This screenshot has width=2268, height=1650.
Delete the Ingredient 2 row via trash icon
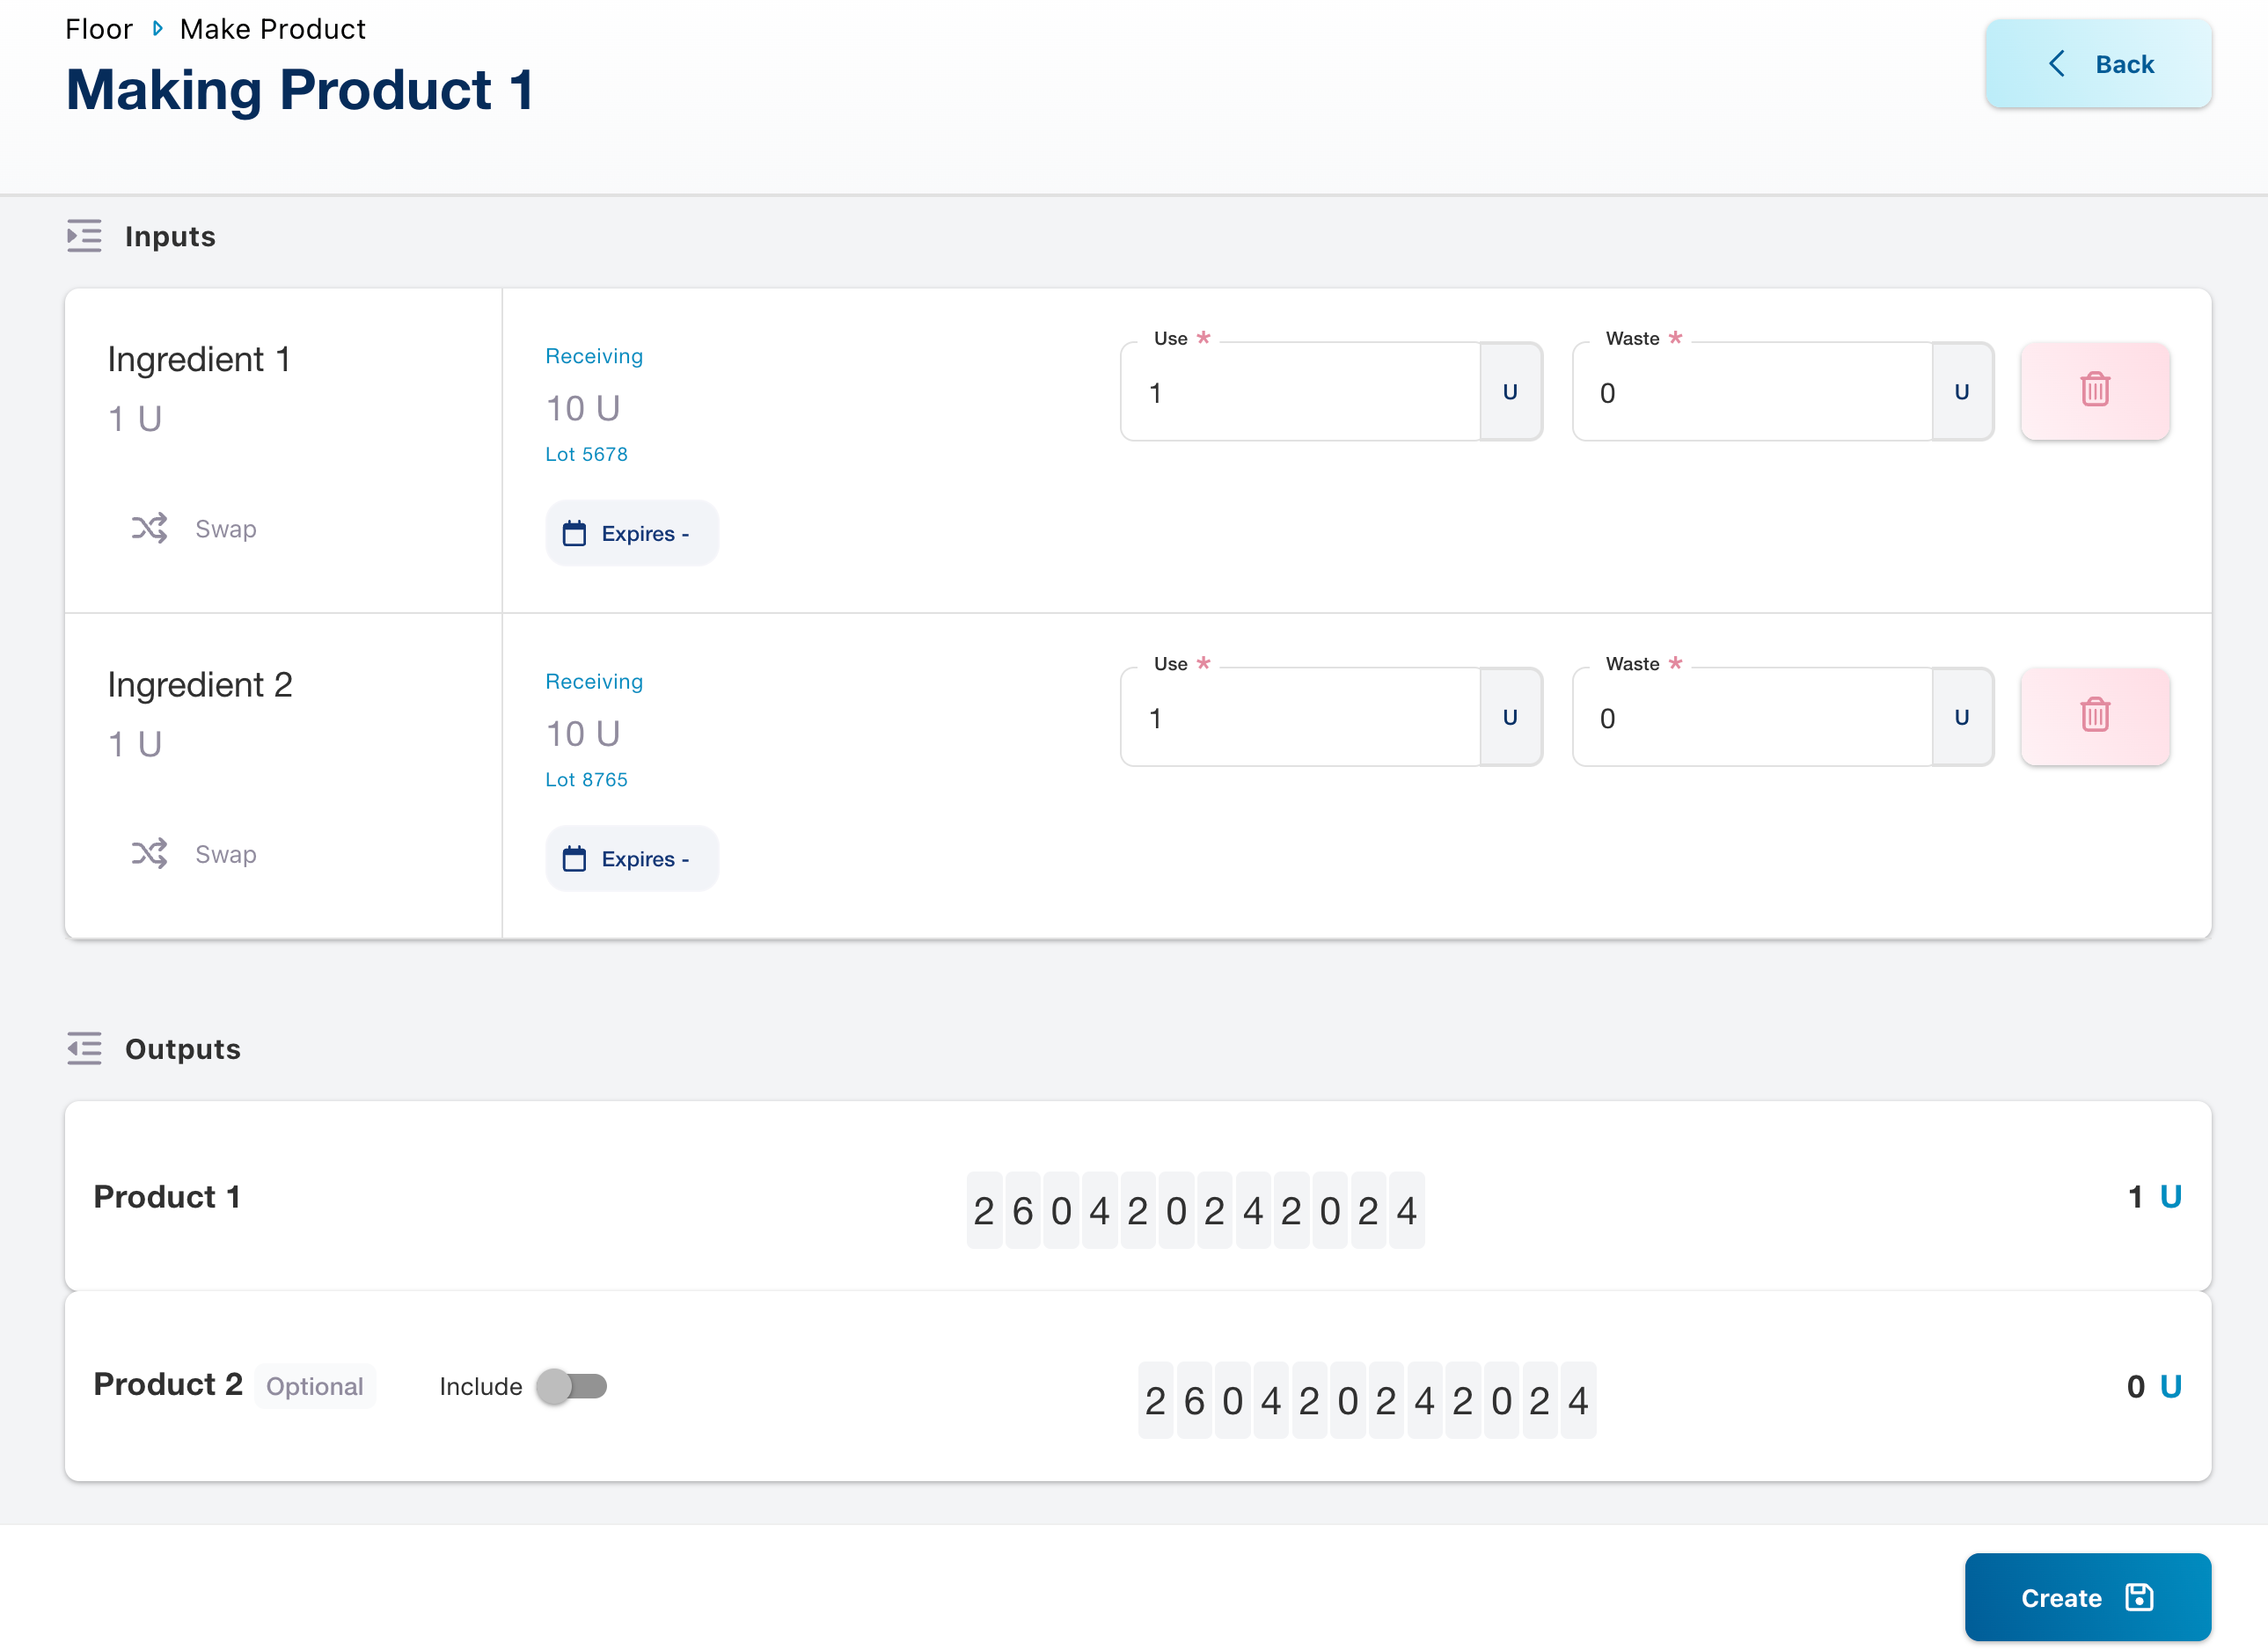click(2094, 715)
